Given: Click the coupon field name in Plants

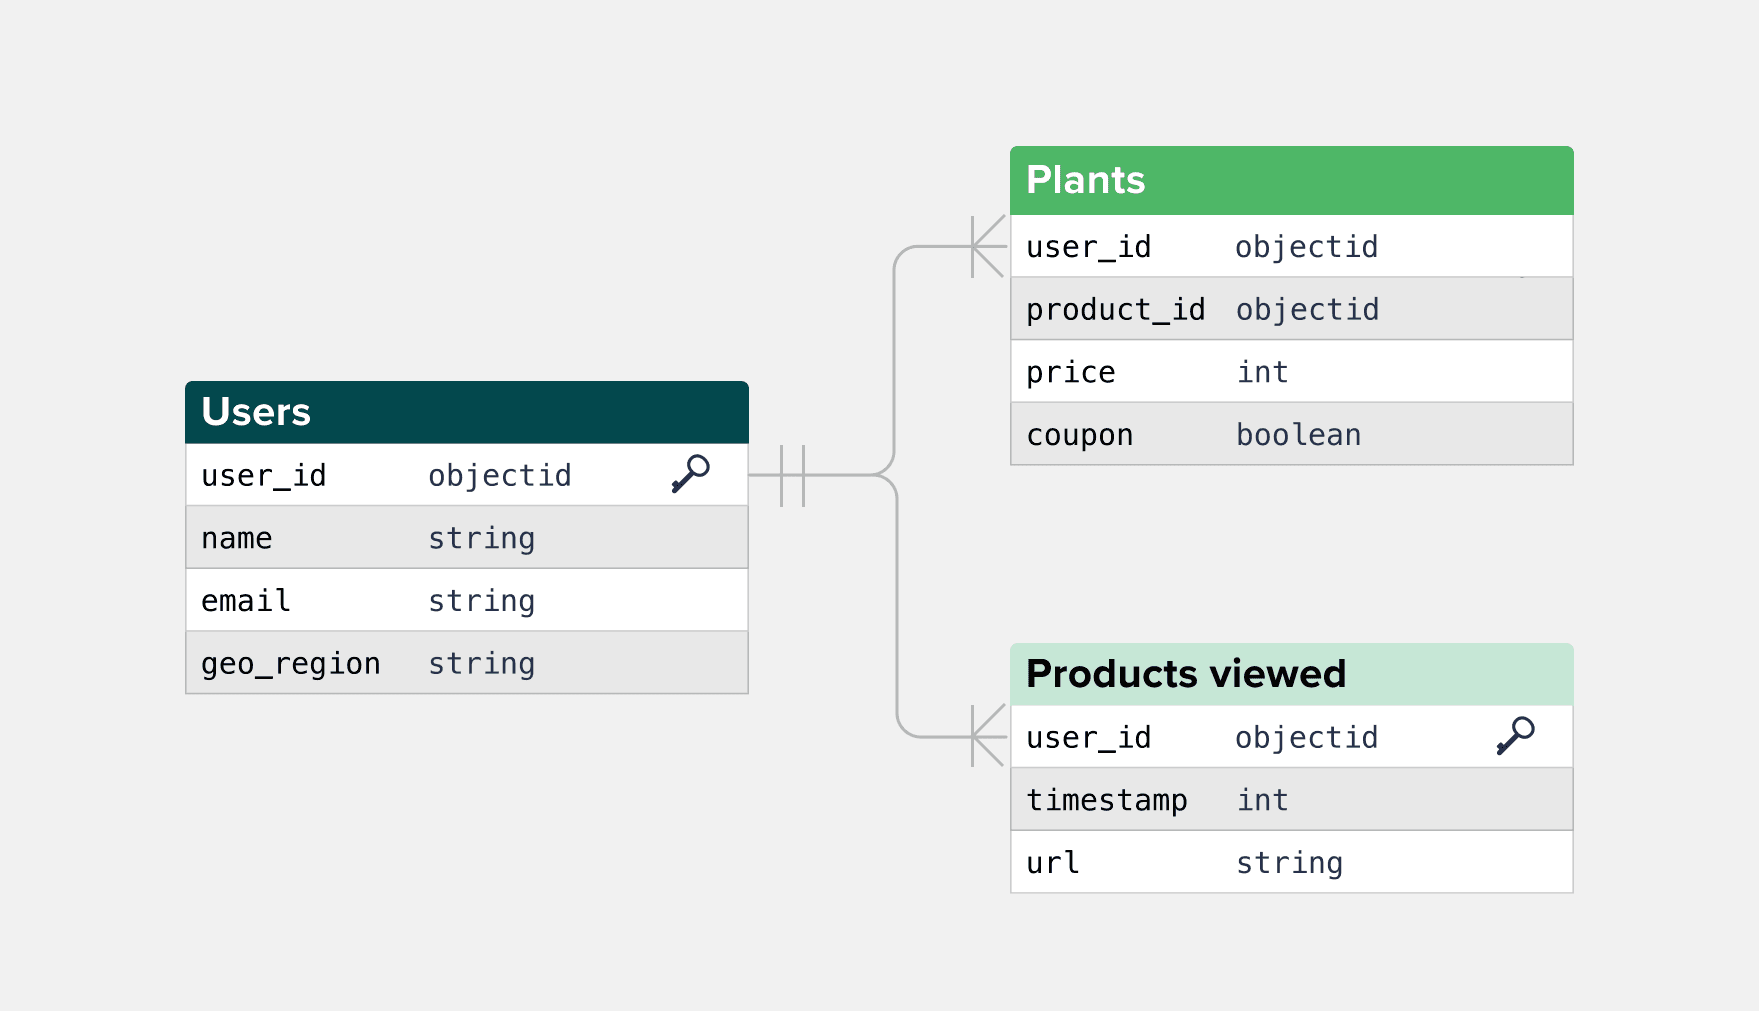Looking at the screenshot, I should pos(1080,435).
